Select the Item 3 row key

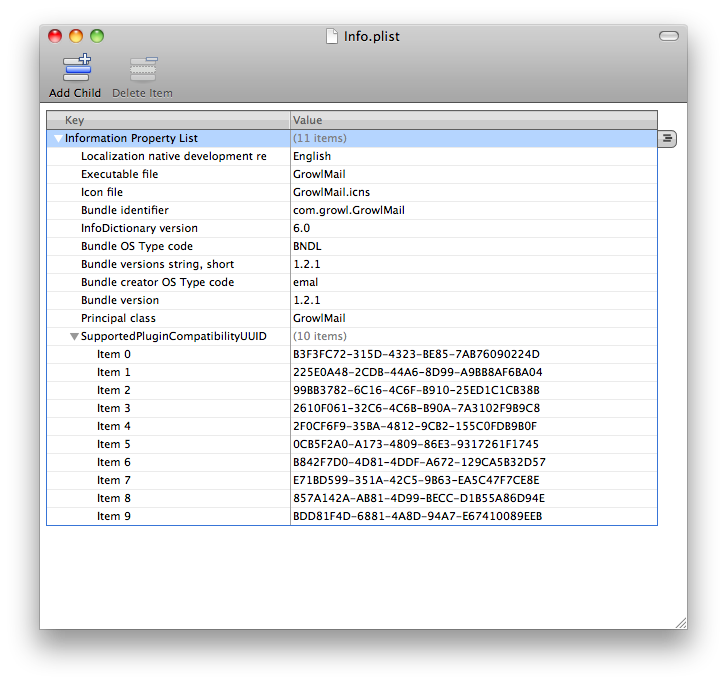[114, 409]
